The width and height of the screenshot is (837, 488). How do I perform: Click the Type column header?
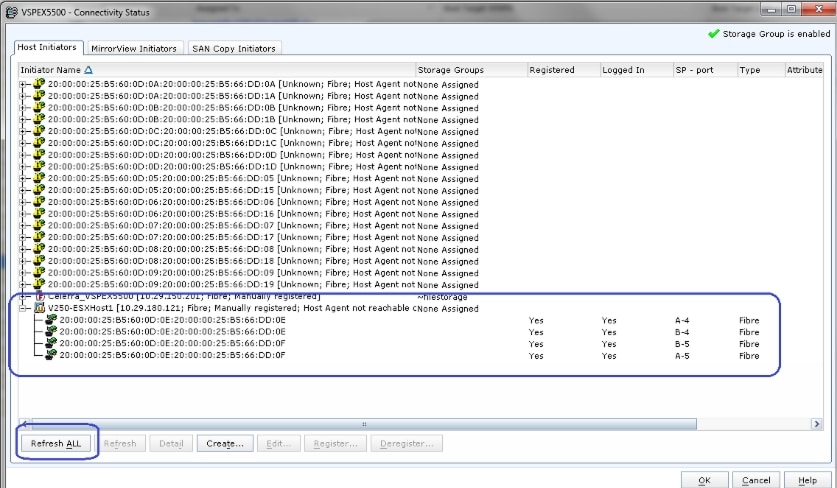tap(761, 70)
